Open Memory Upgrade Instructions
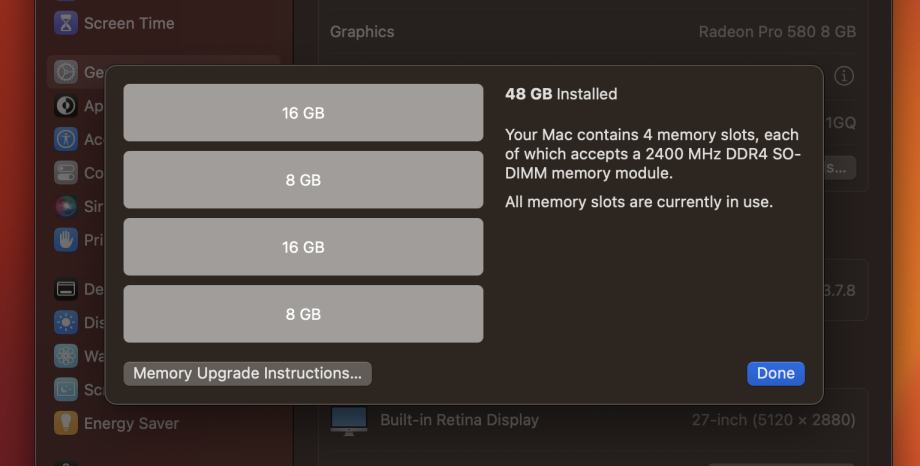 pos(247,373)
